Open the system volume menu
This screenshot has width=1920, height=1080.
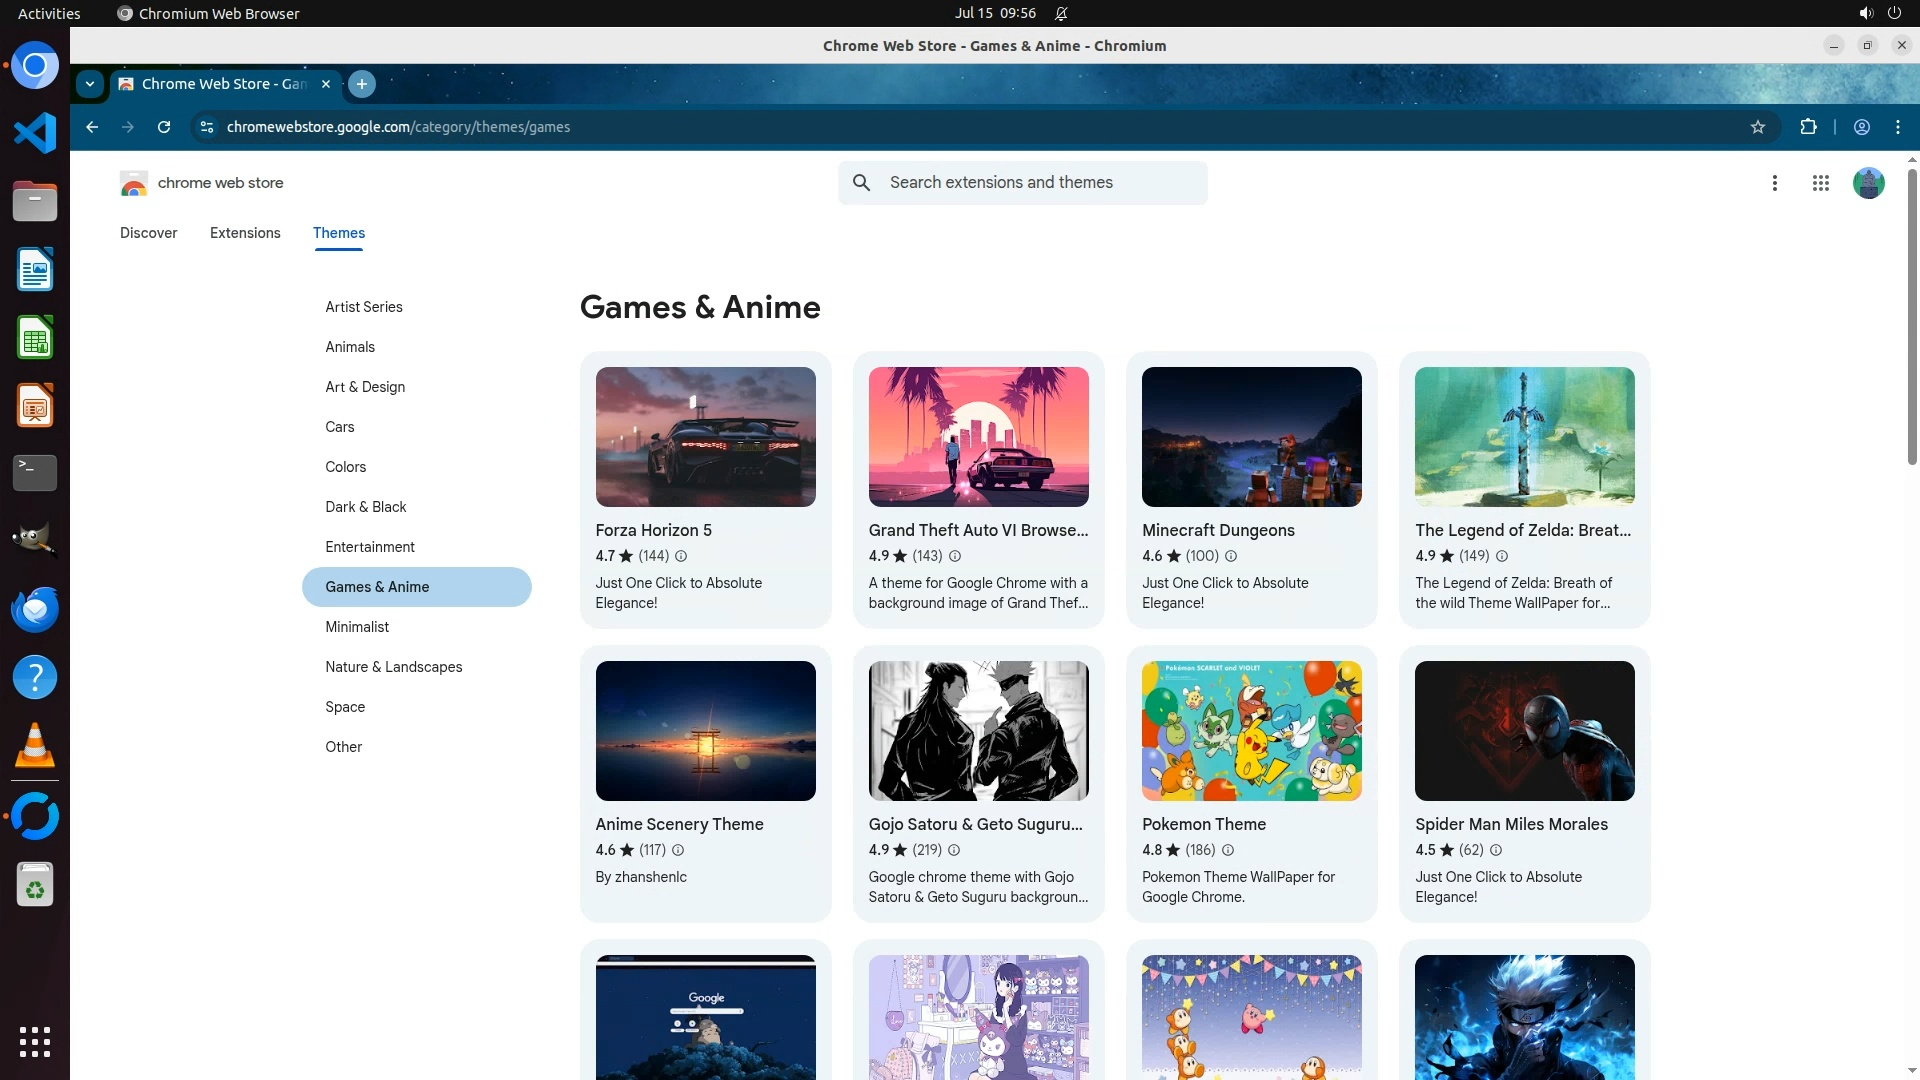1865,13
